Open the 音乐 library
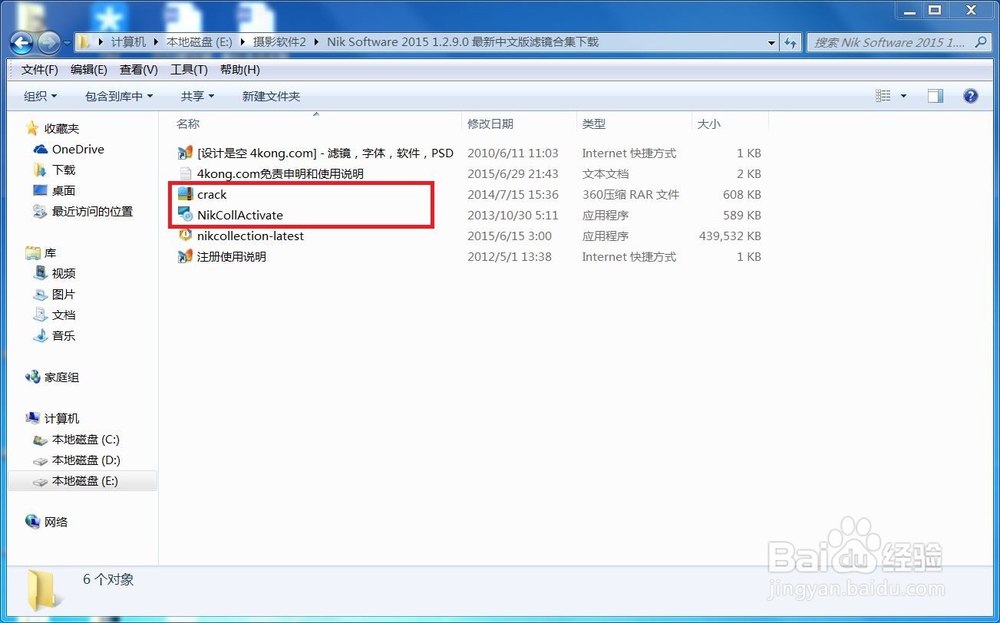Screen dimensions: 1000x623 coord(64,335)
